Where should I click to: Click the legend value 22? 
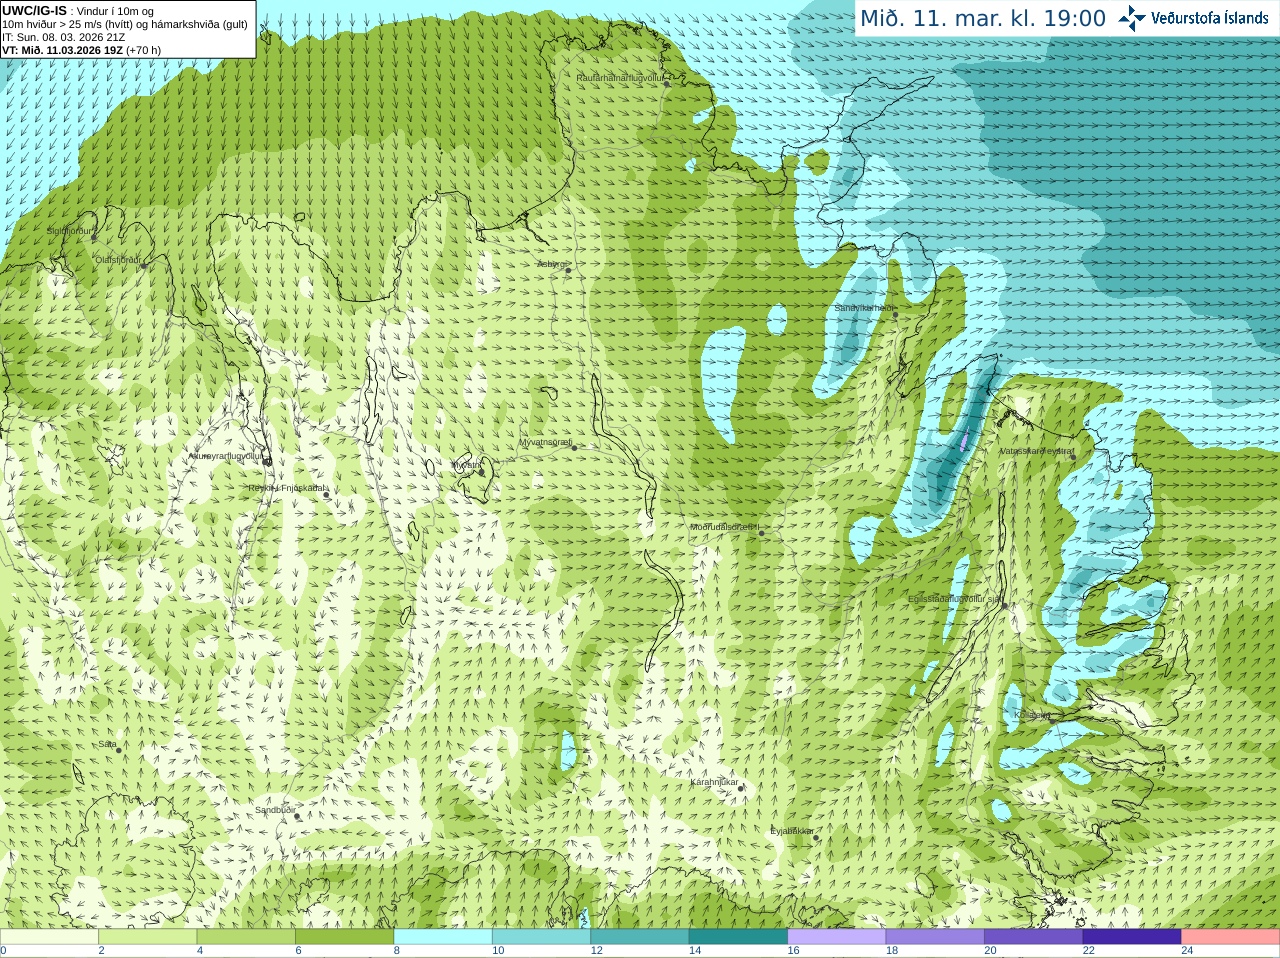point(1089,951)
